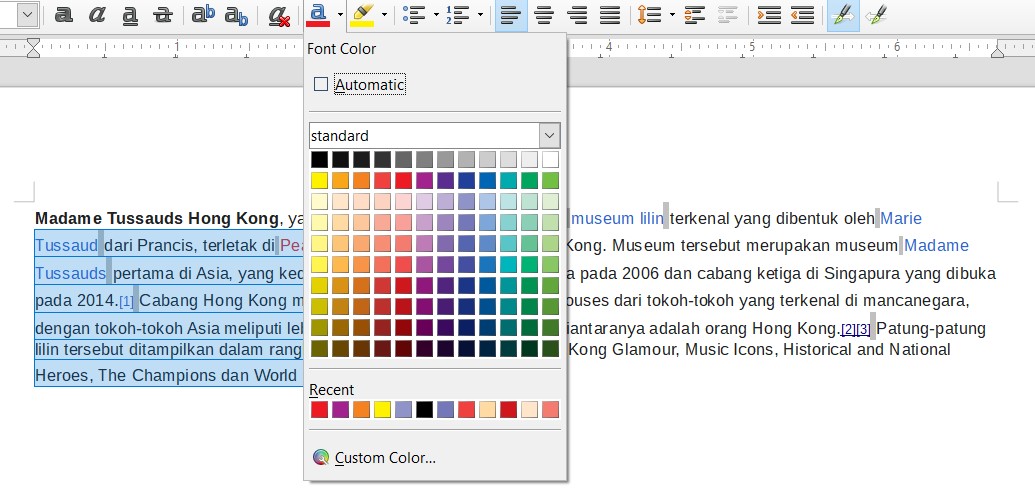Click the horizontal ruler at the 4 mark
This screenshot has width=1035, height=492.
point(609,47)
